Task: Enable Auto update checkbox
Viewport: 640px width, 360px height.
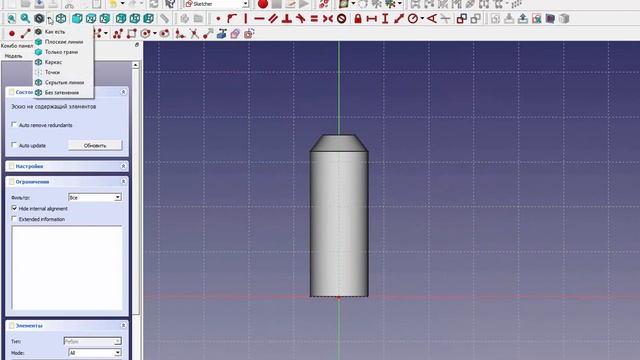Action: (x=14, y=145)
